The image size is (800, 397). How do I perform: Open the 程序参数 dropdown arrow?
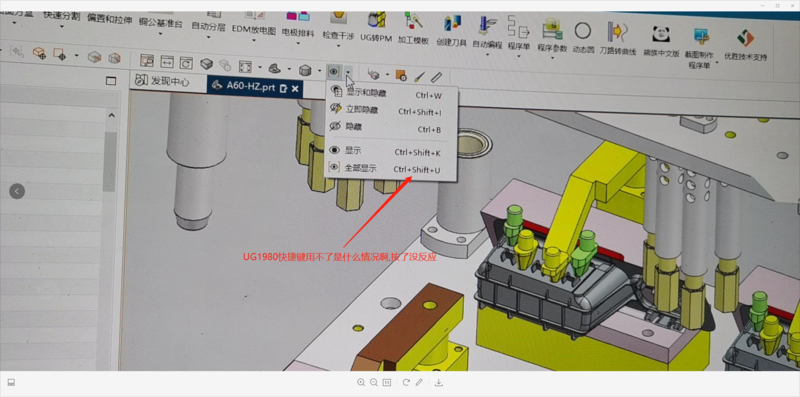click(553, 58)
